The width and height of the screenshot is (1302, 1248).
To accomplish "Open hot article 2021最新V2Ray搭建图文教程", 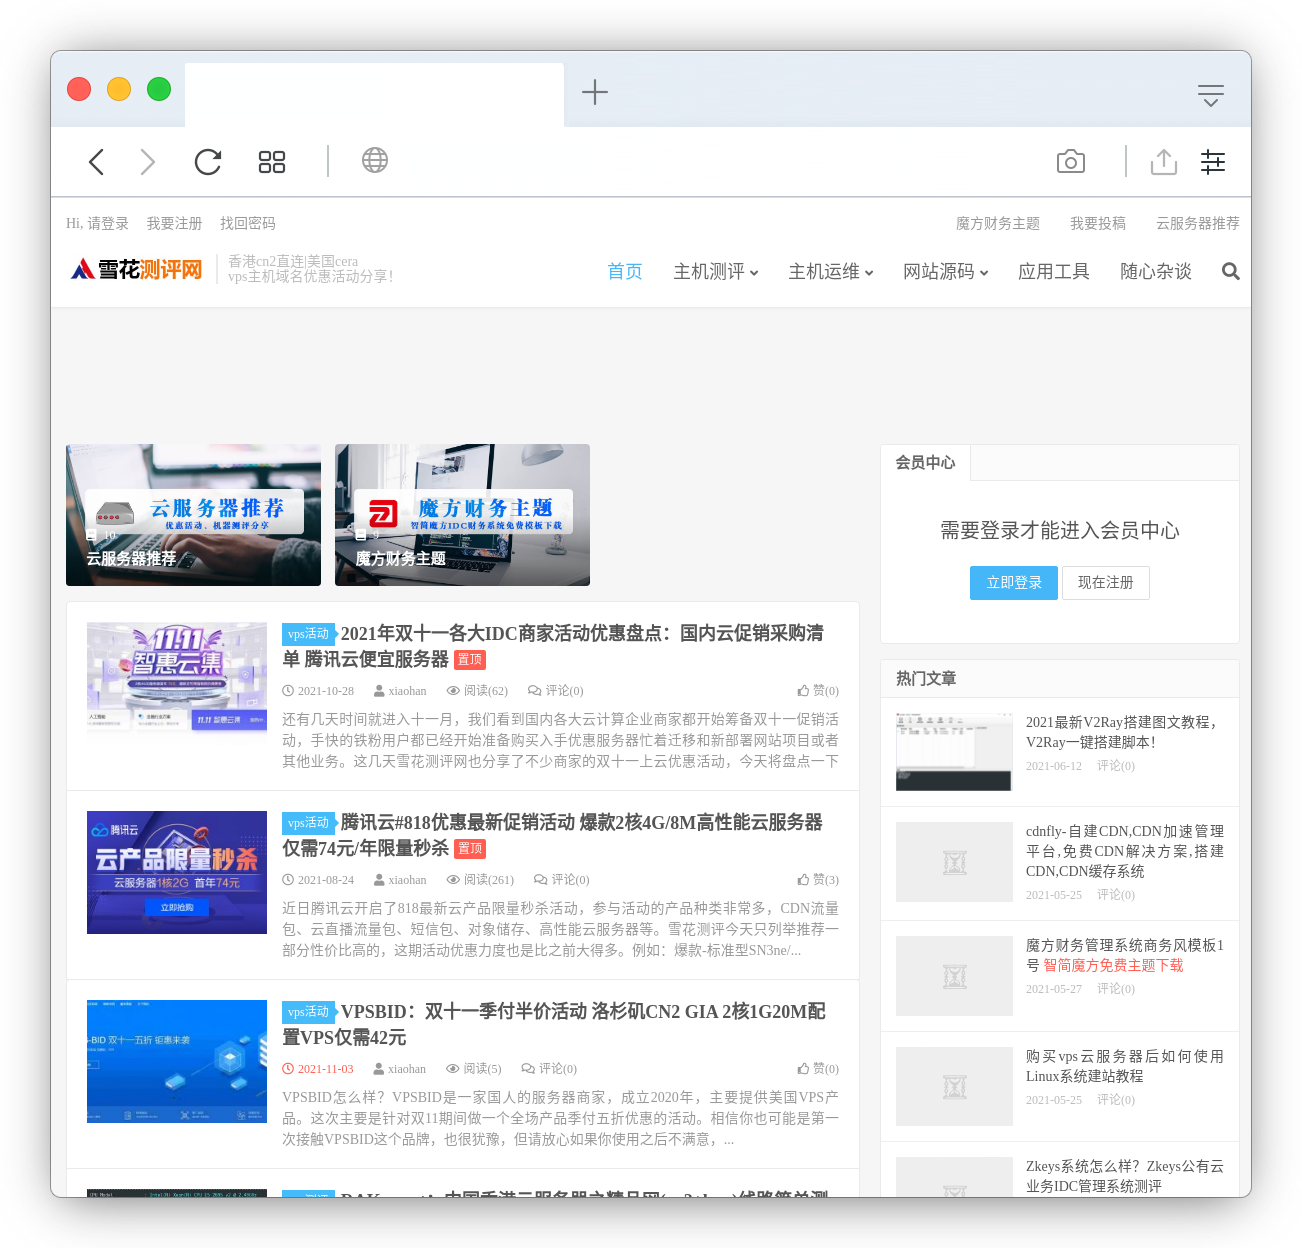I will point(1124,732).
